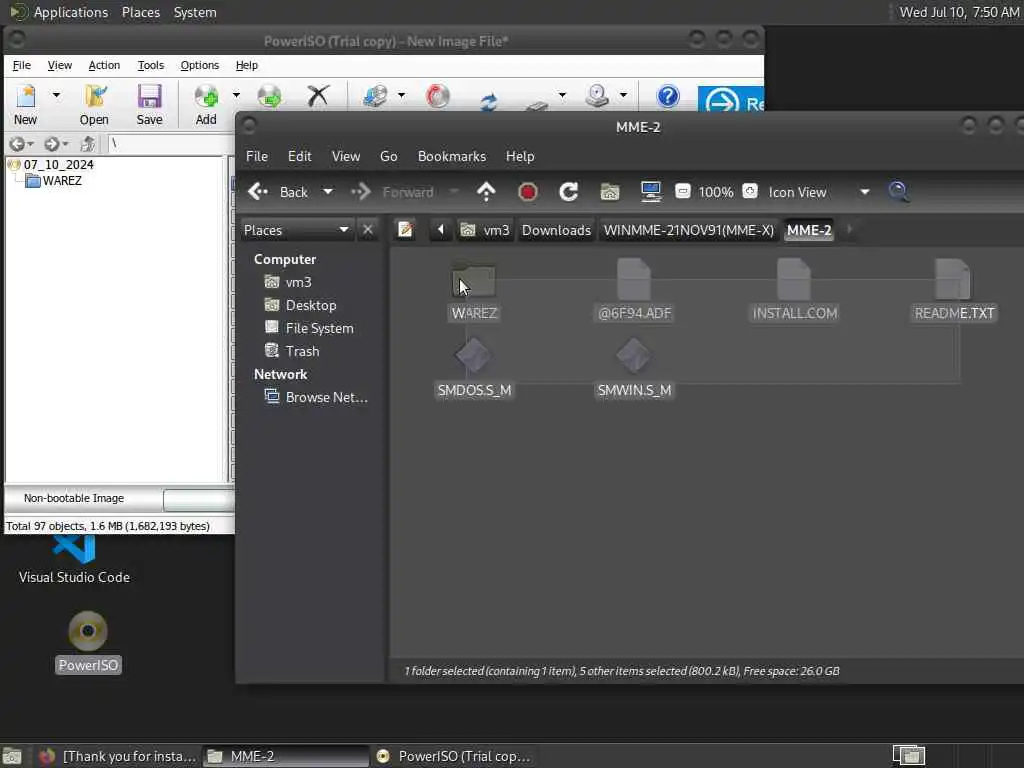
Task: Click PowerISO New image button
Action: pos(26,104)
